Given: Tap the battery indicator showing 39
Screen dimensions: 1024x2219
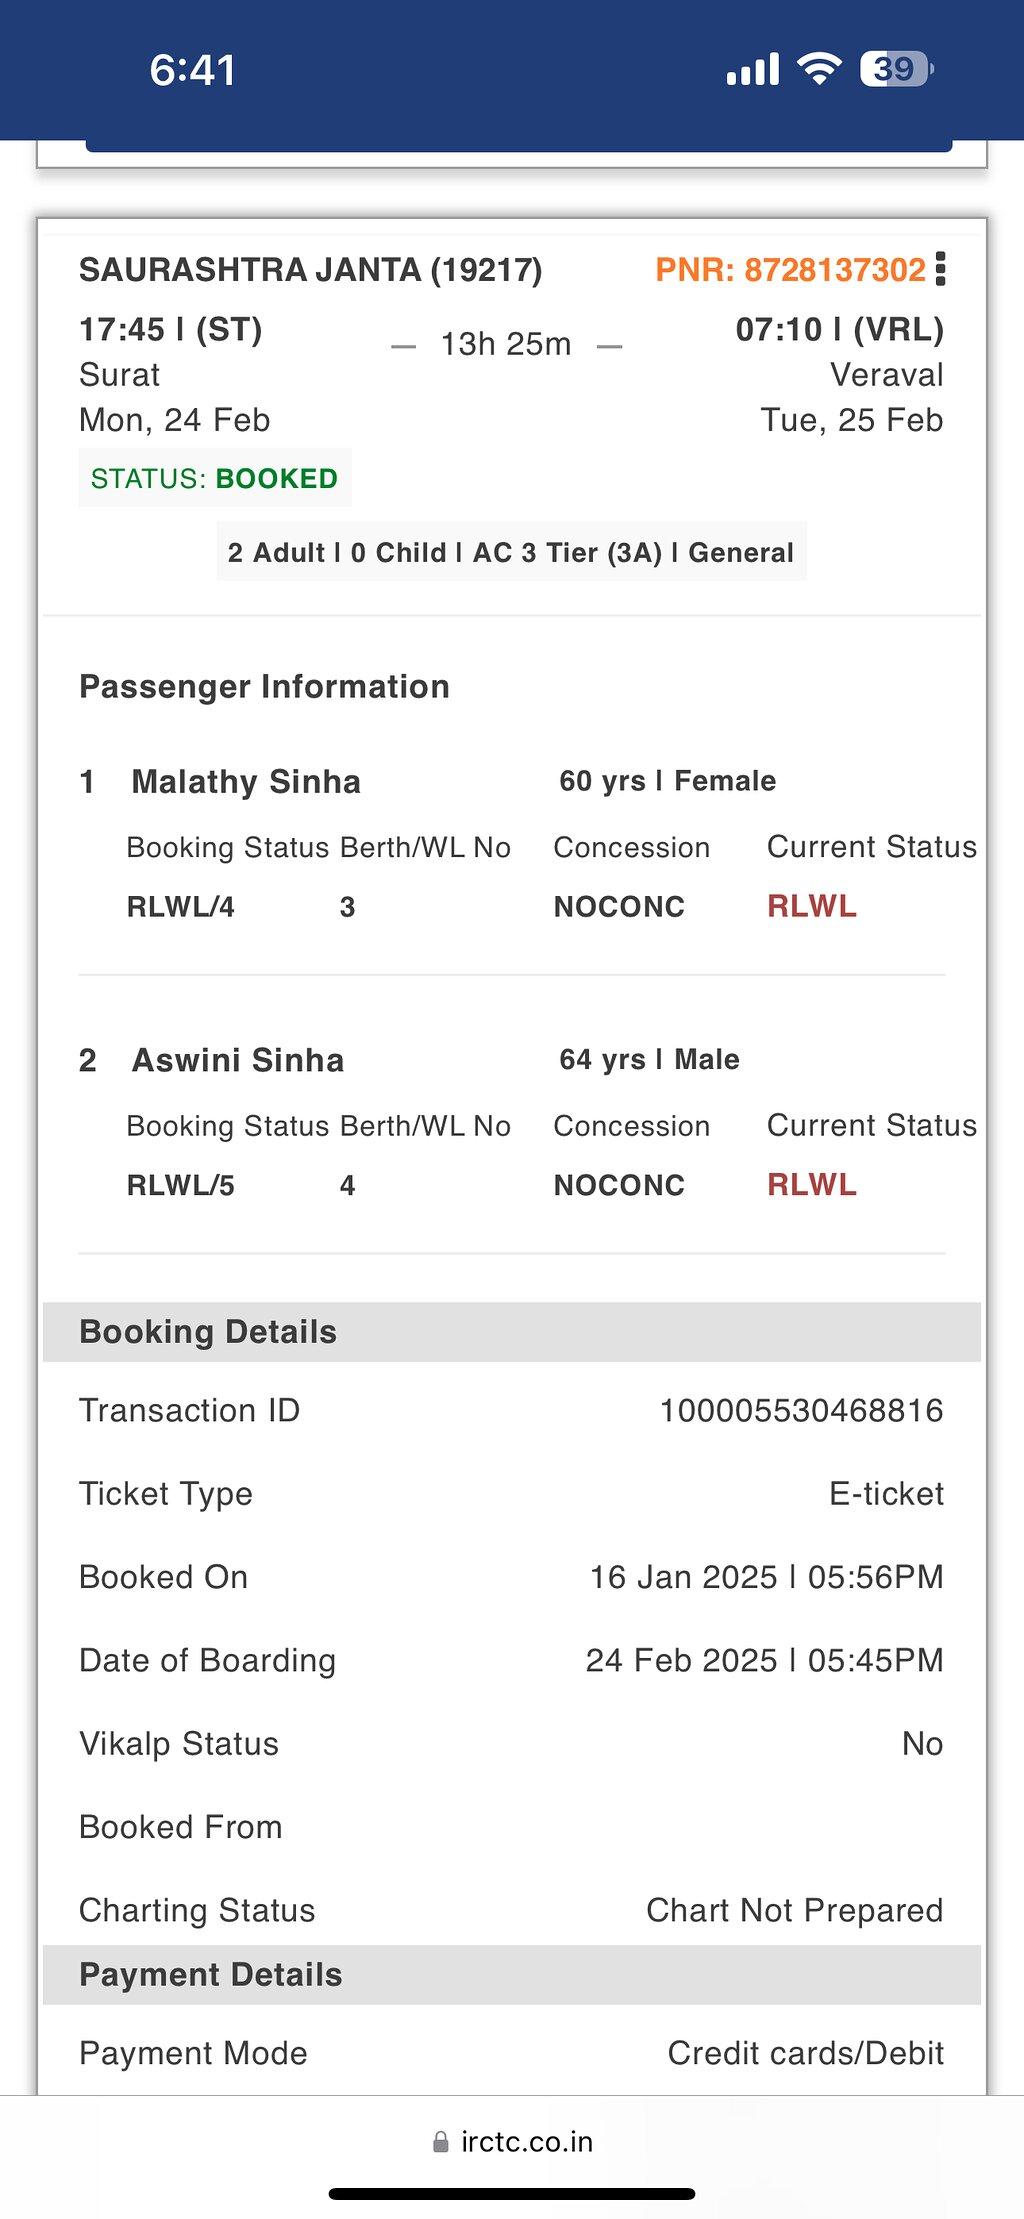Looking at the screenshot, I should [x=897, y=69].
